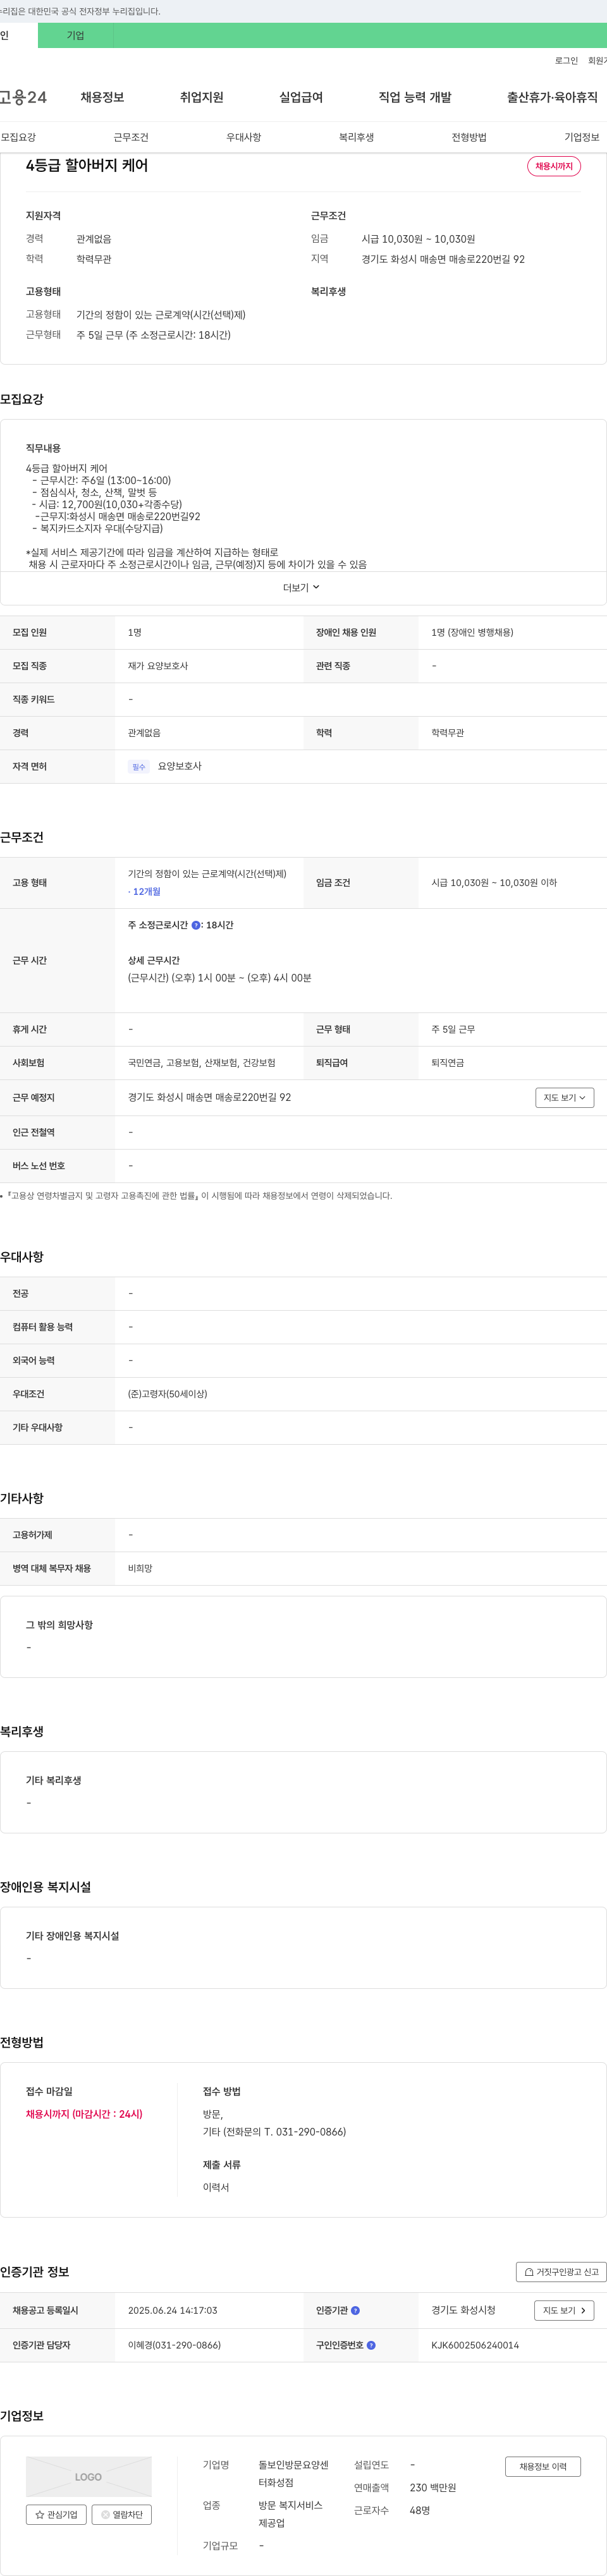This screenshot has width=607, height=2576.
Task: Jump to 기업정보 section tab
Action: coord(582,138)
